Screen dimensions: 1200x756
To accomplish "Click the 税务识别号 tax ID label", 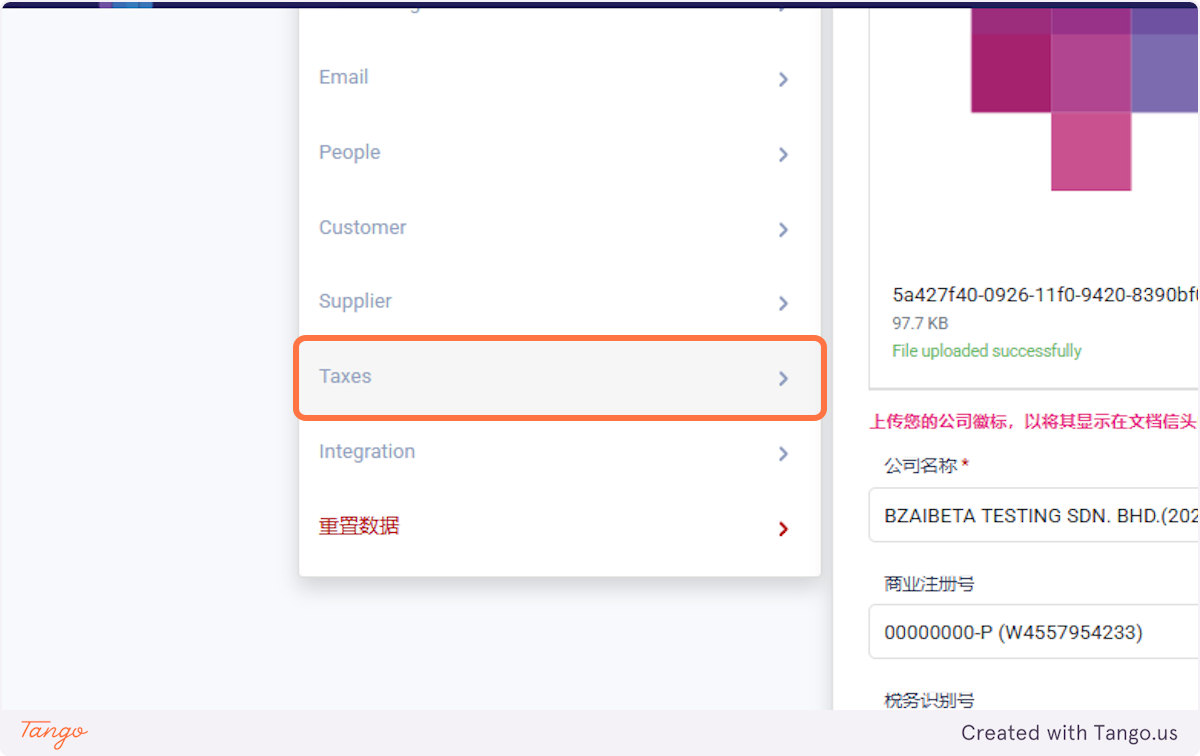I will (929, 700).
